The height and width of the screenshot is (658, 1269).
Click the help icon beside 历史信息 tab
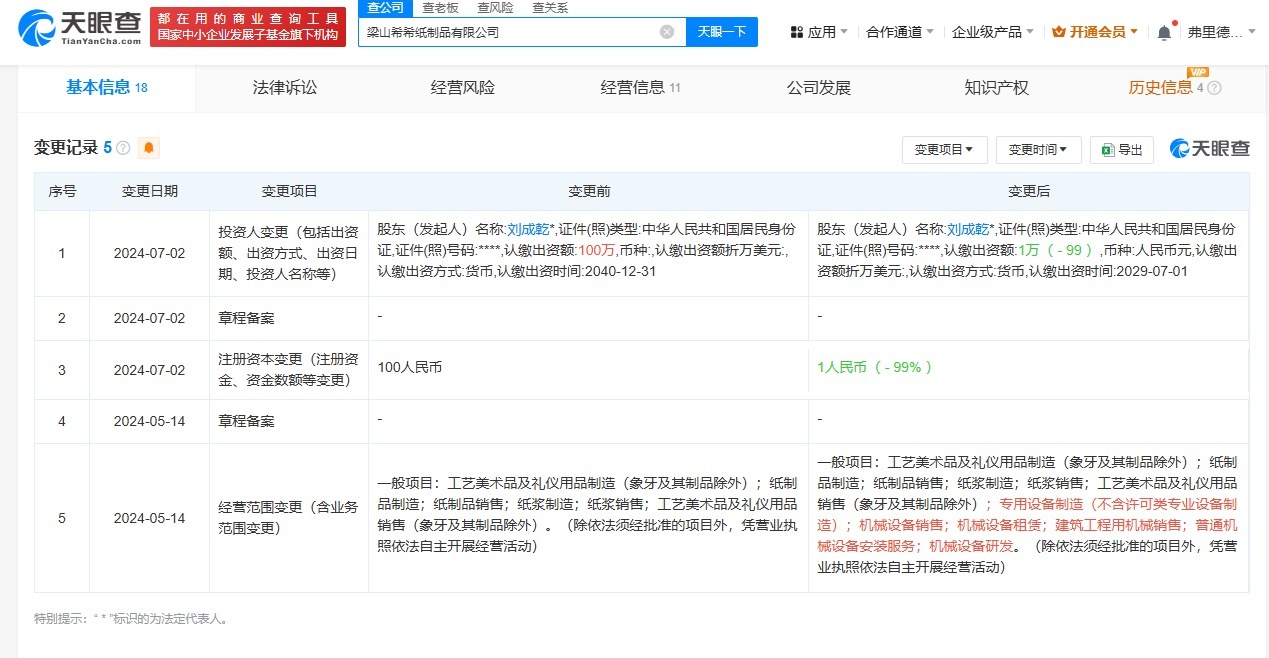click(1215, 88)
